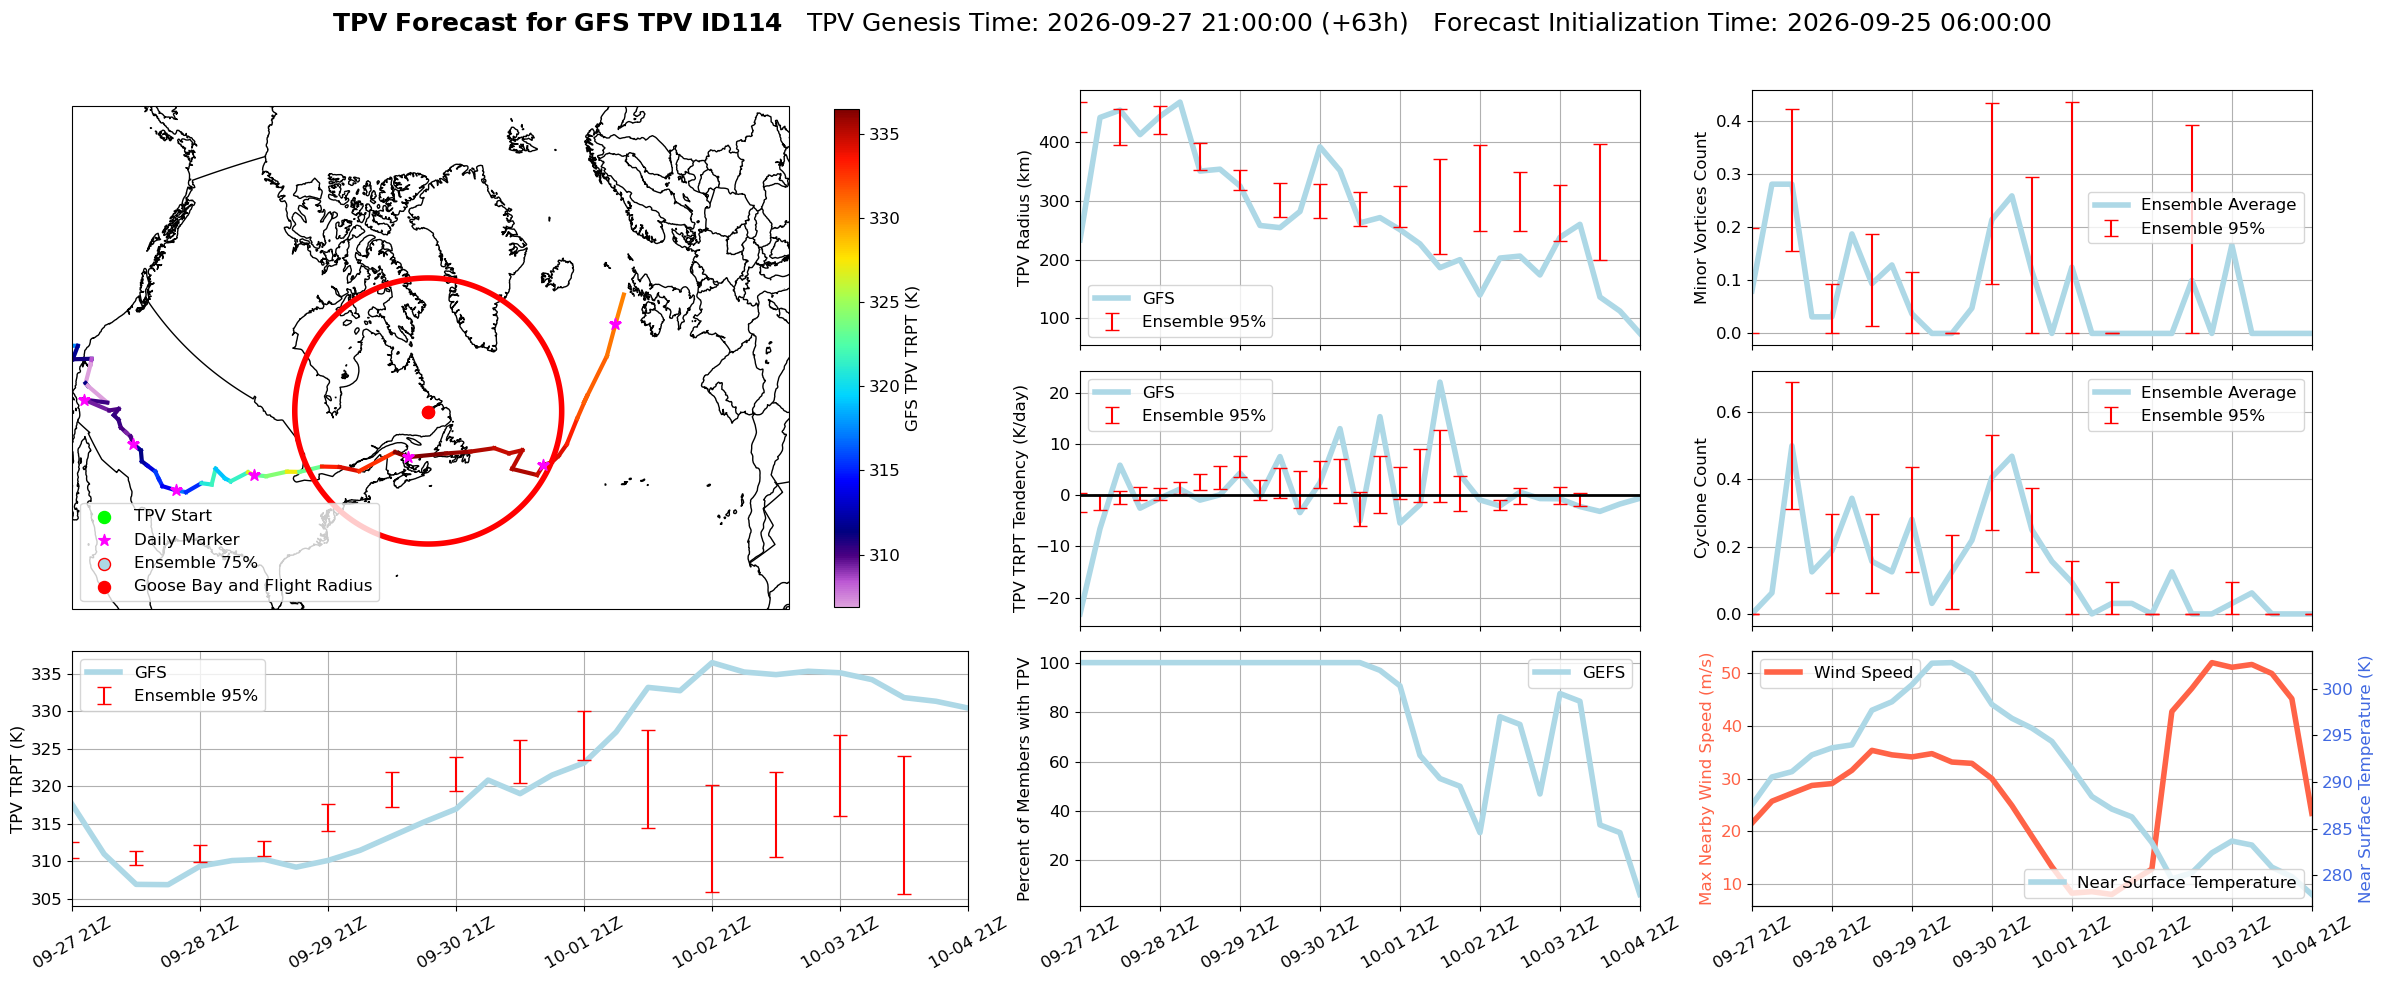The image size is (2384, 982).
Task: Click the 10-02 21Z tick label under TPV TRPT plot
Action: (711, 943)
